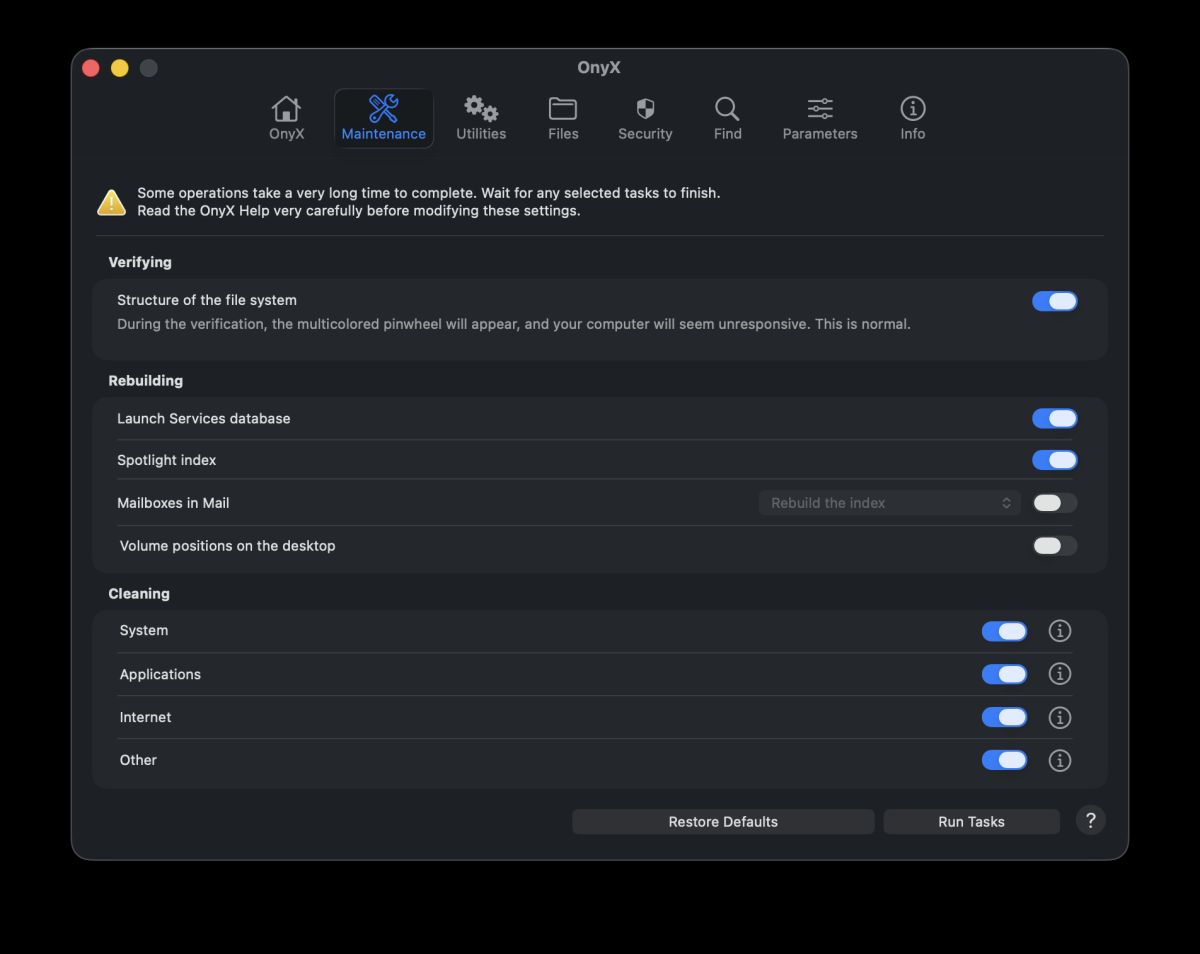This screenshot has height=954, width=1200.
Task: Open the OnyX home icon
Action: click(x=286, y=109)
